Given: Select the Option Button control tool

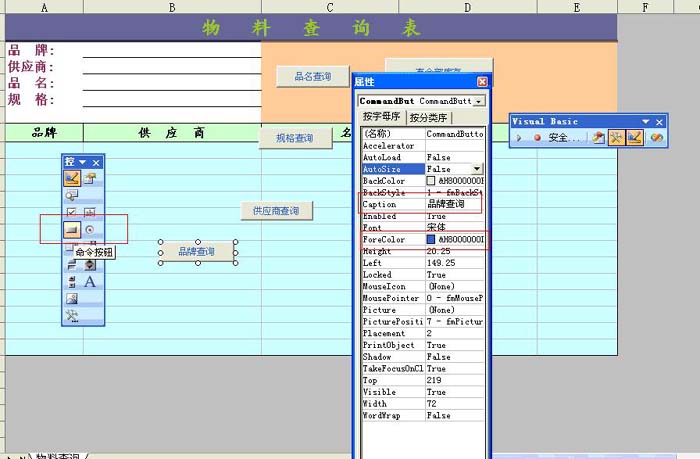Looking at the screenshot, I should pyautogui.click(x=90, y=230).
